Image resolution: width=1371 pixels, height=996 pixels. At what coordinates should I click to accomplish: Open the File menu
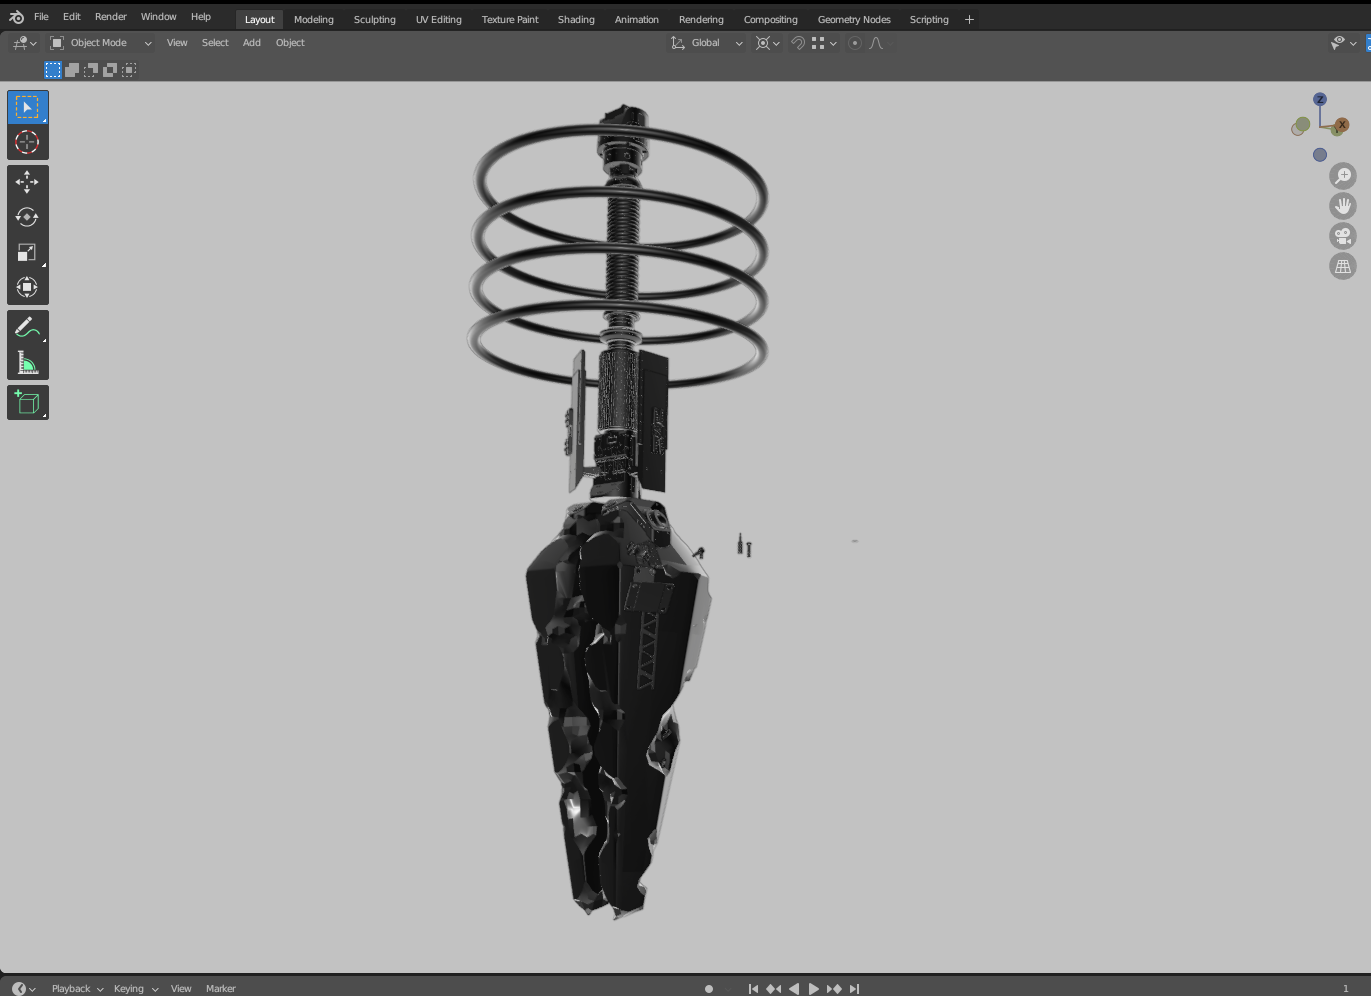[41, 17]
